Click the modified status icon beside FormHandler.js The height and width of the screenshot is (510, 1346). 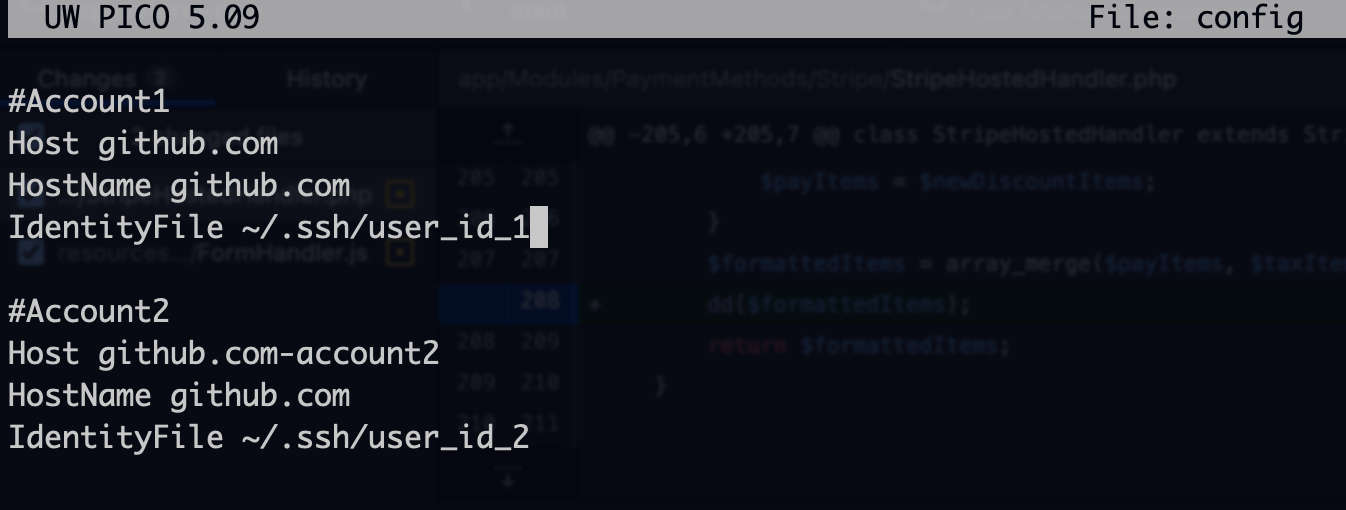(x=400, y=254)
